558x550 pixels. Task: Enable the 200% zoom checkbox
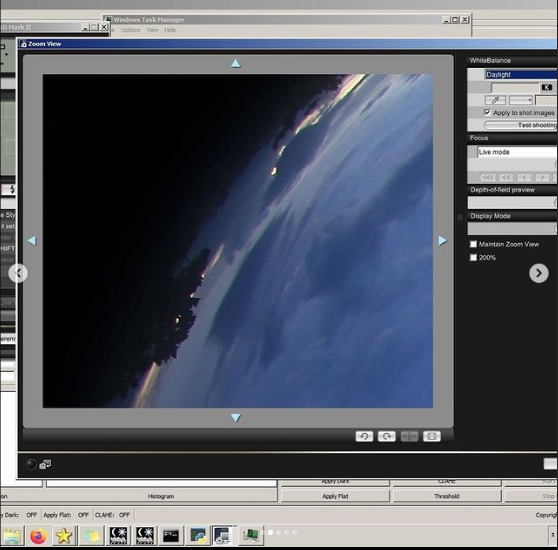pyautogui.click(x=473, y=257)
